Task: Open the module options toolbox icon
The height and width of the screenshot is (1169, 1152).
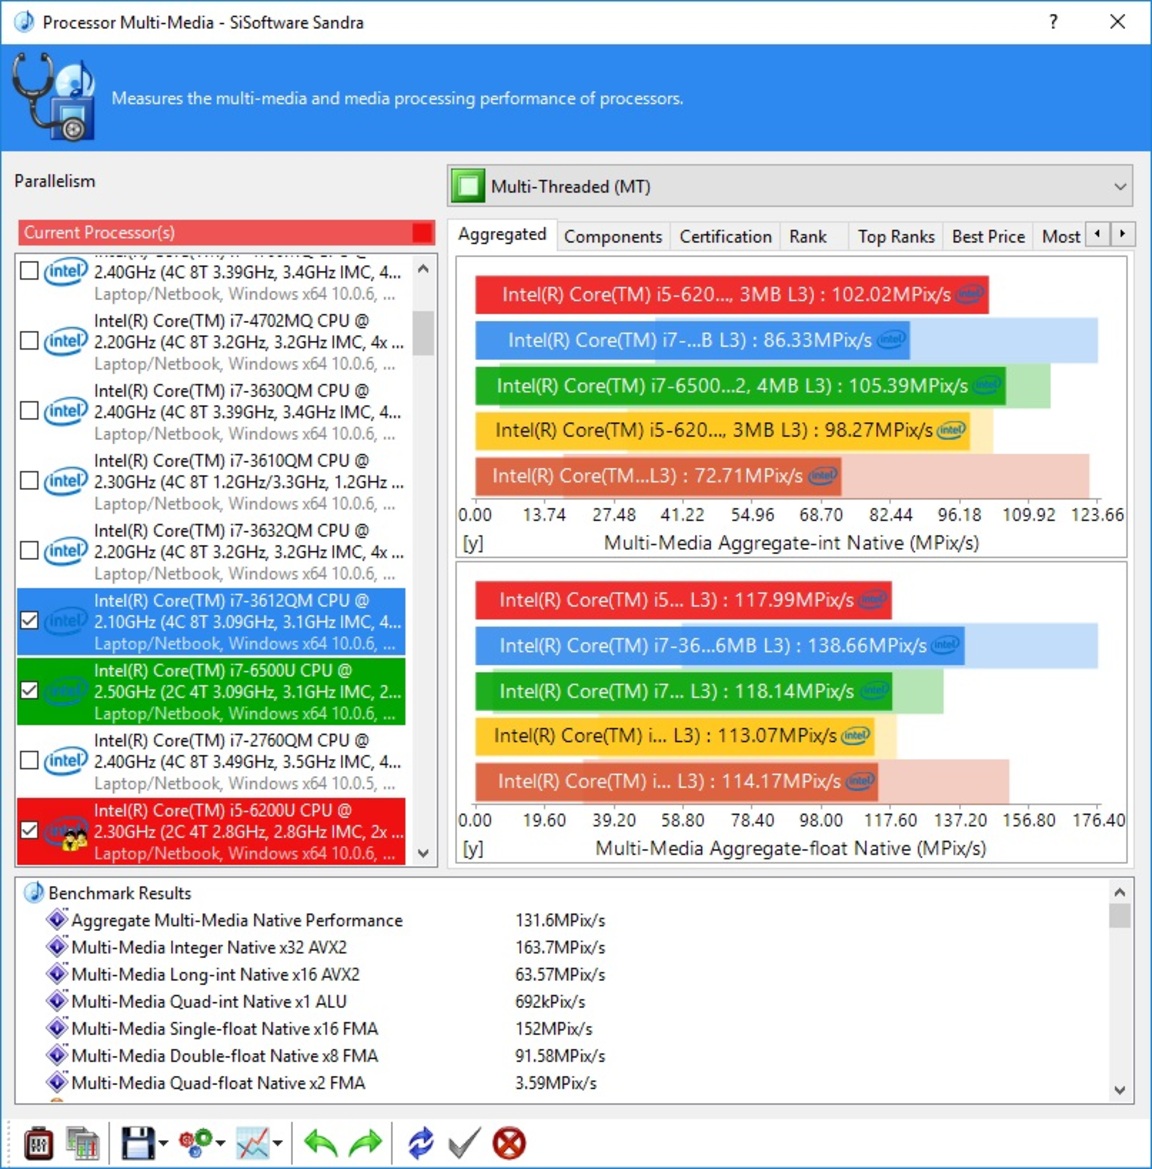Action: click(x=38, y=1143)
